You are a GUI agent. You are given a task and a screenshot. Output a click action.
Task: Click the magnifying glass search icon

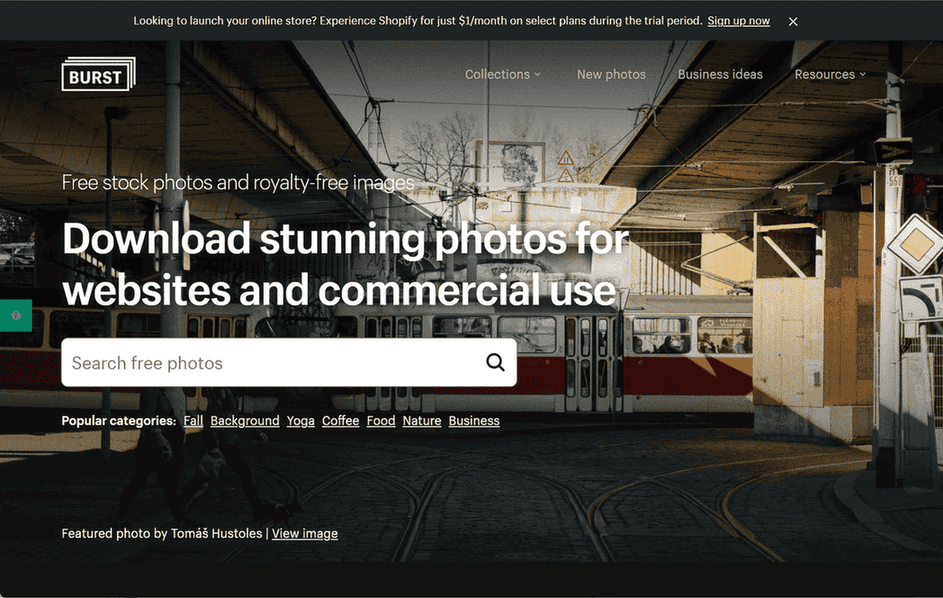coord(495,363)
